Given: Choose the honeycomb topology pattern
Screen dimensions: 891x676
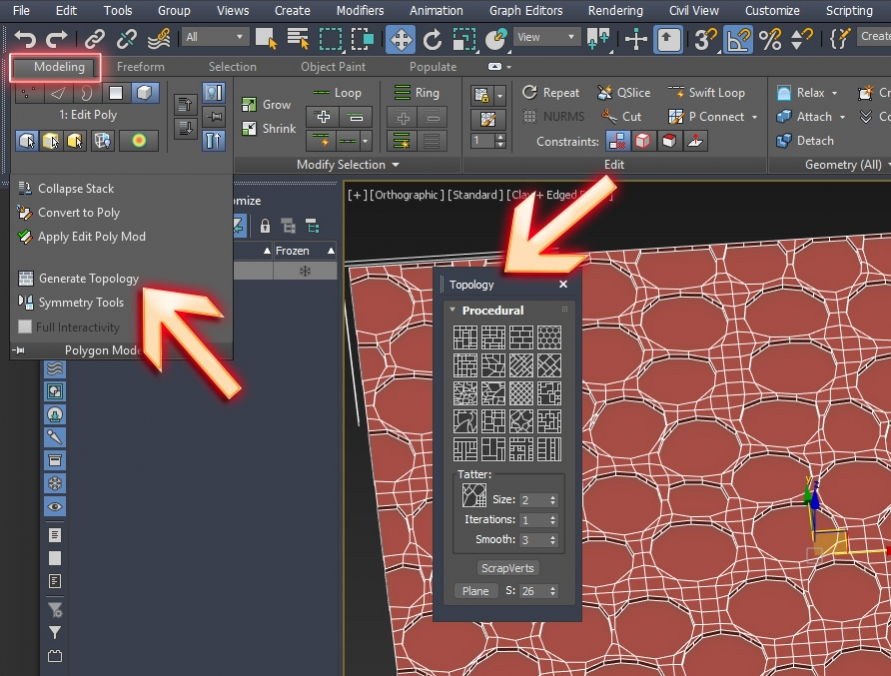Looking at the screenshot, I should [549, 337].
